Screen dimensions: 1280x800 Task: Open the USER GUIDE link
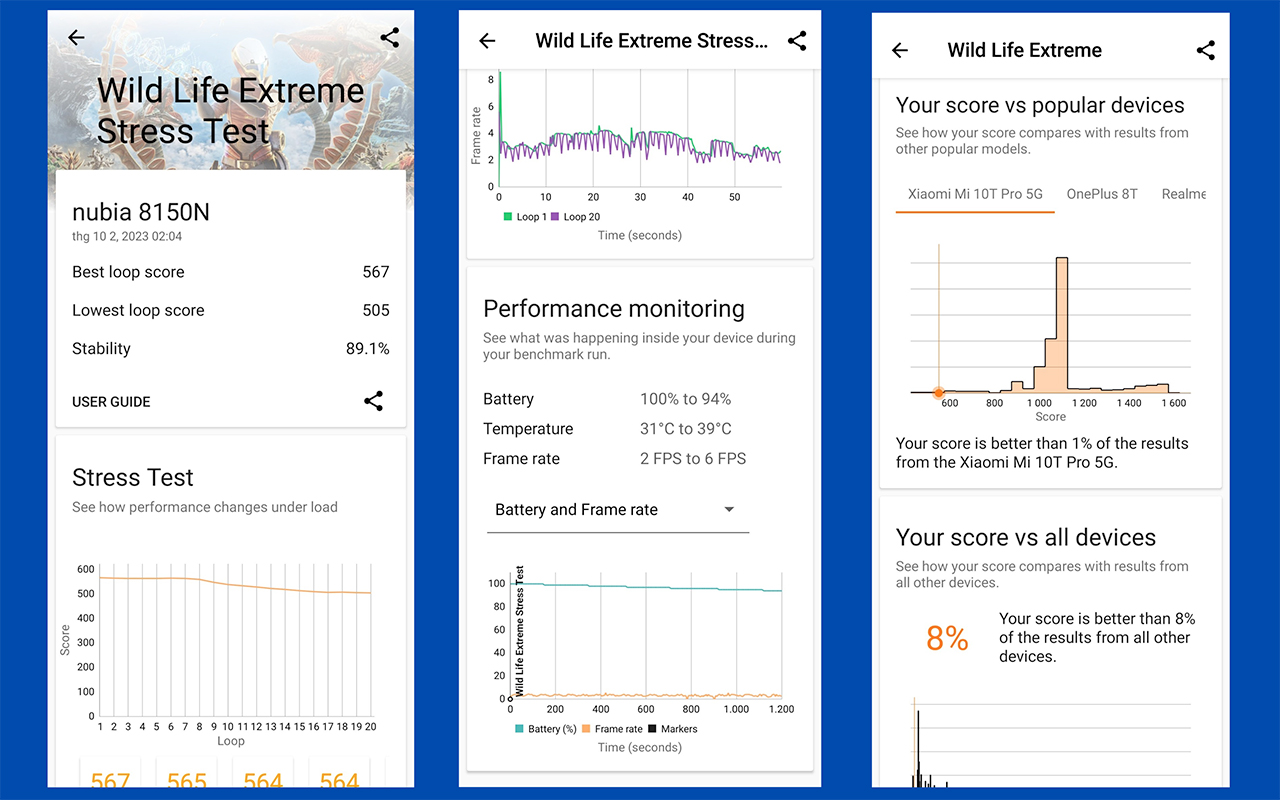click(x=111, y=402)
